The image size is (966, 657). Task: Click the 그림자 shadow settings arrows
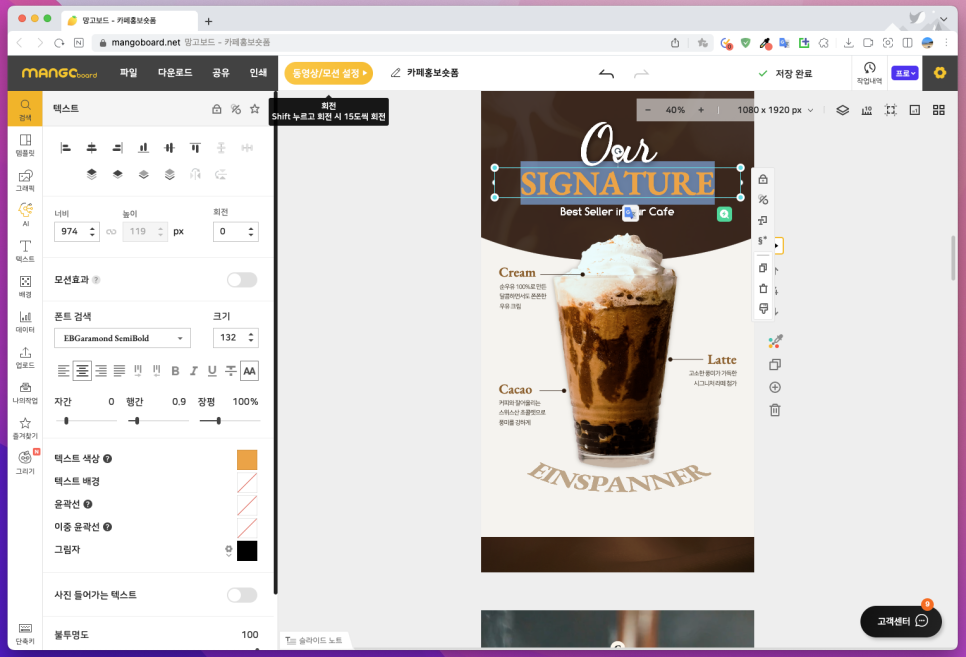(x=229, y=550)
